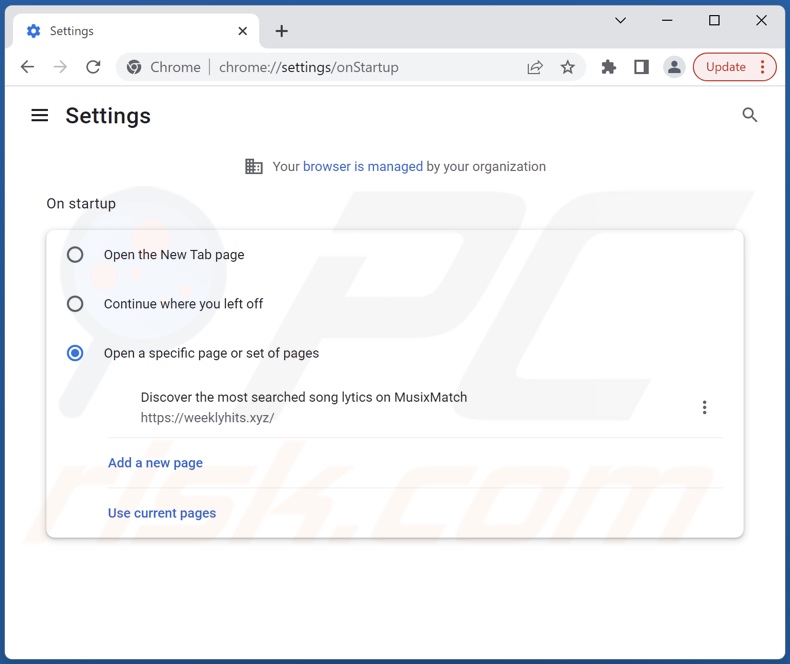790x664 pixels.
Task: Search settings with magnifier icon
Action: coord(750,115)
